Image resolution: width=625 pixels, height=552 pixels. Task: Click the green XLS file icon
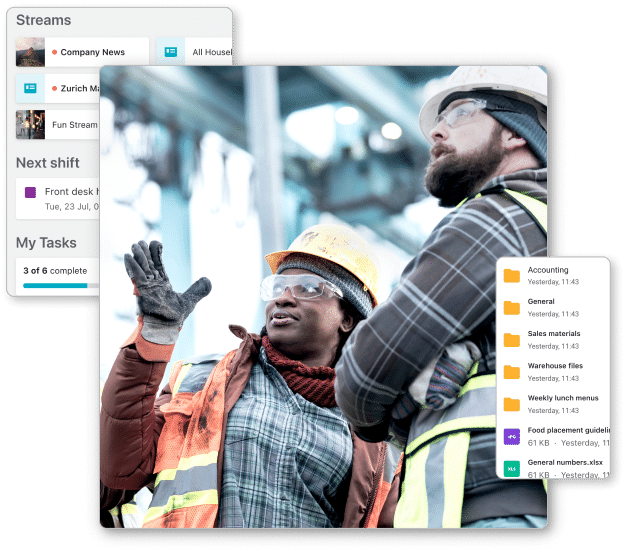point(512,468)
